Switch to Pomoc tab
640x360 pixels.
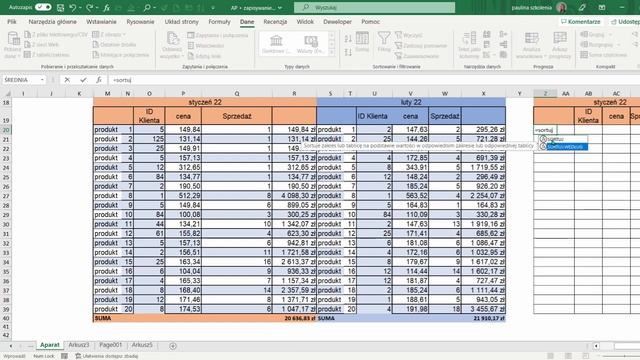coord(370,22)
